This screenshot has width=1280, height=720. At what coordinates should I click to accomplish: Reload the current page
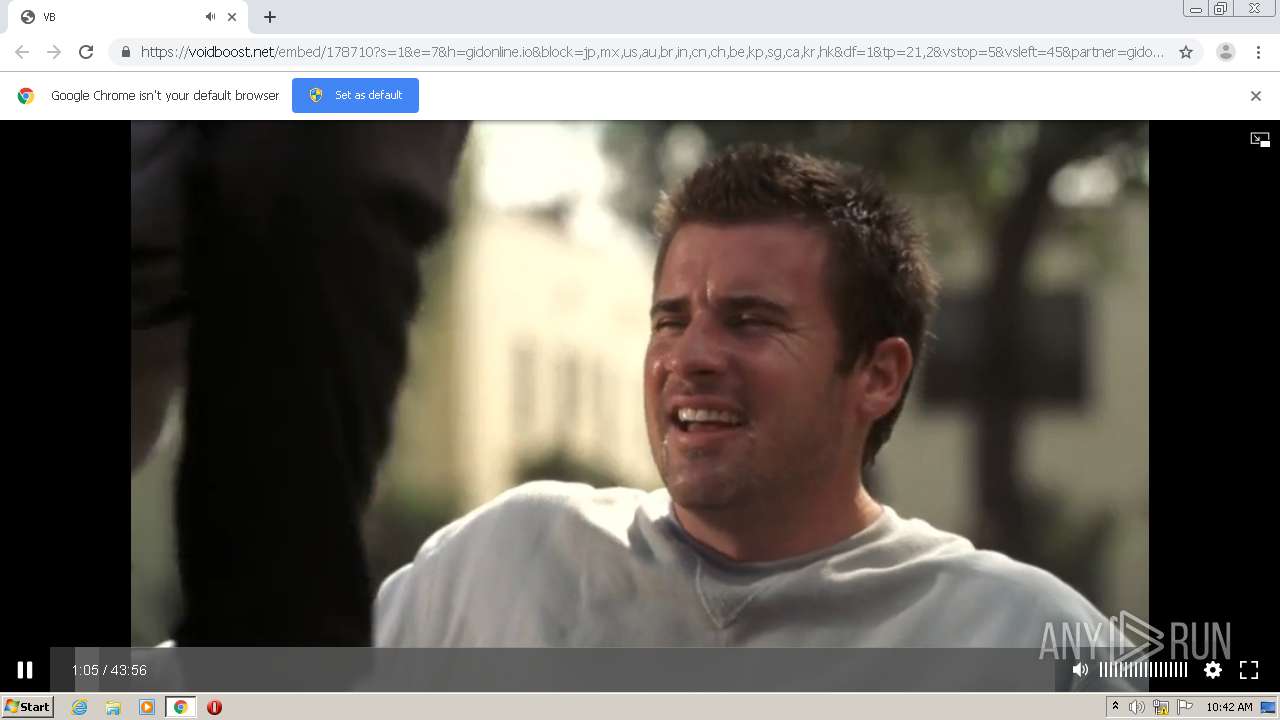tap(86, 52)
